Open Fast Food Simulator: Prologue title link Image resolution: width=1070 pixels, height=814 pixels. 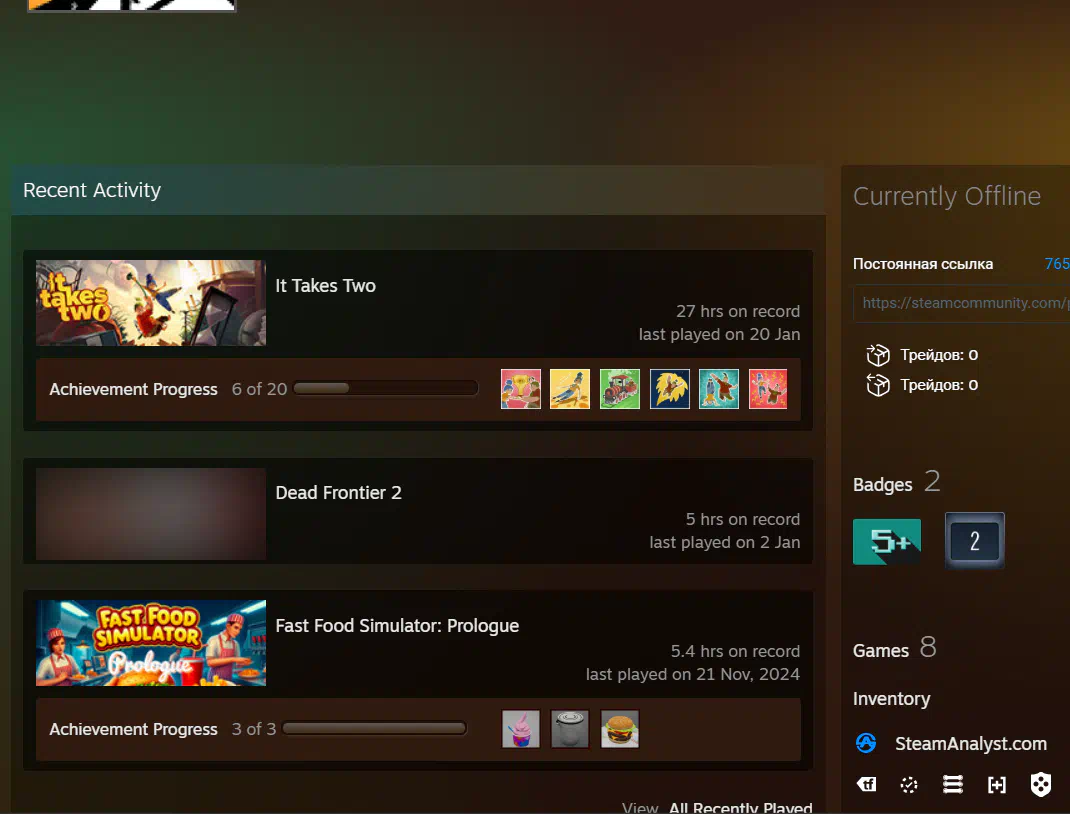pos(397,626)
